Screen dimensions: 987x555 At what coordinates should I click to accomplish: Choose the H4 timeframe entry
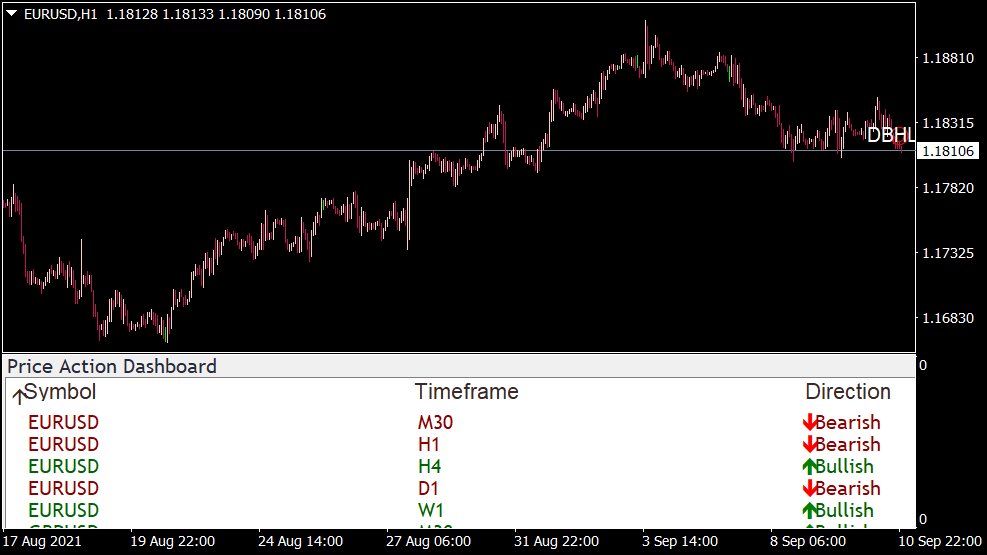pyautogui.click(x=429, y=467)
